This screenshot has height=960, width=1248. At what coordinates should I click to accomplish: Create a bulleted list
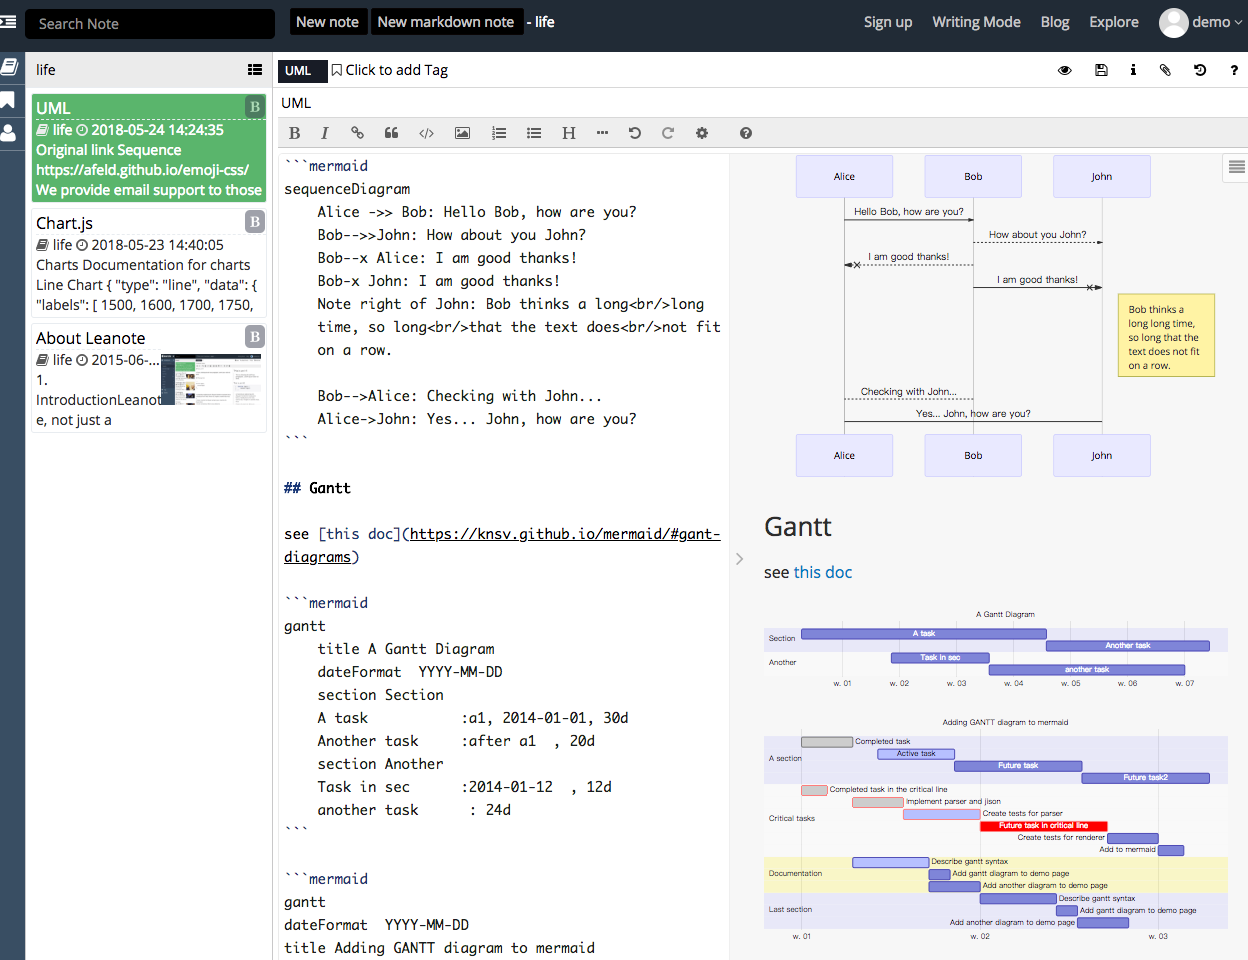pyautogui.click(x=534, y=133)
